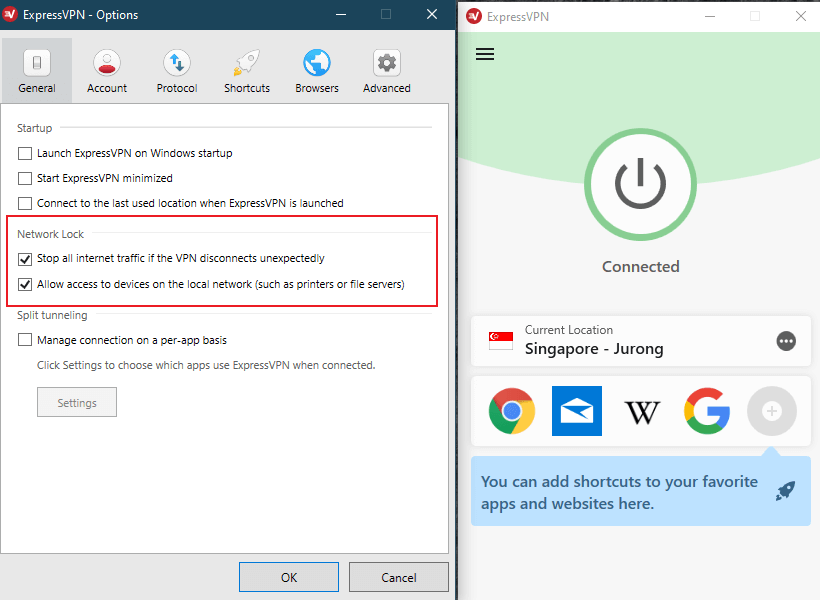Open the Wikipedia shortcut icon

642,412
